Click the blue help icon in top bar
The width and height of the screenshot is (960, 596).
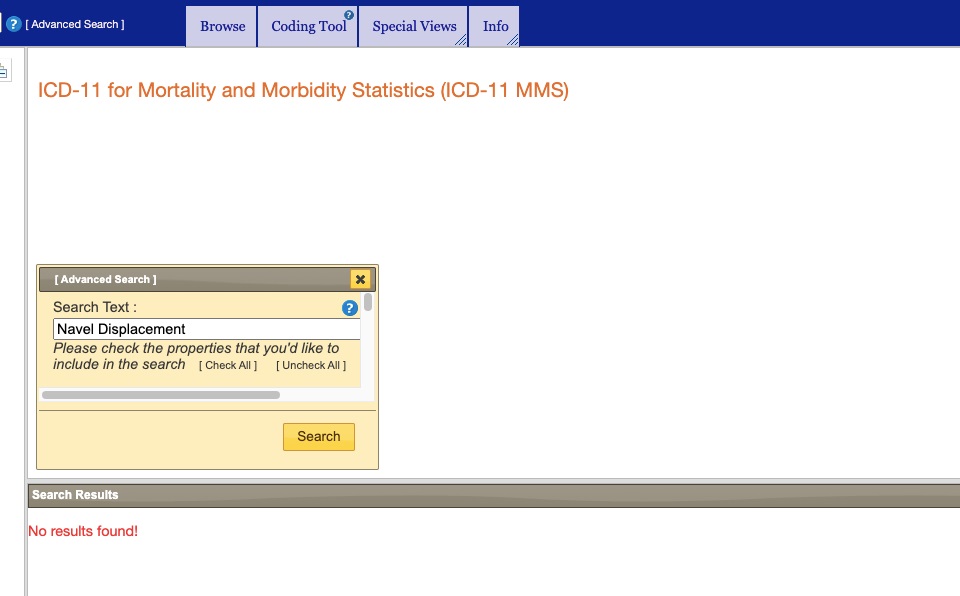tap(14, 24)
